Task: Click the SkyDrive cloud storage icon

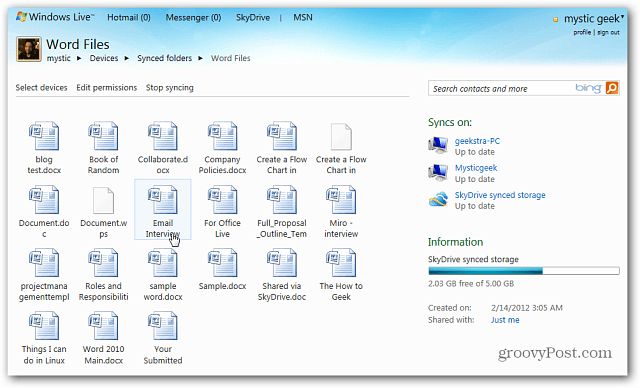Action: point(438,199)
